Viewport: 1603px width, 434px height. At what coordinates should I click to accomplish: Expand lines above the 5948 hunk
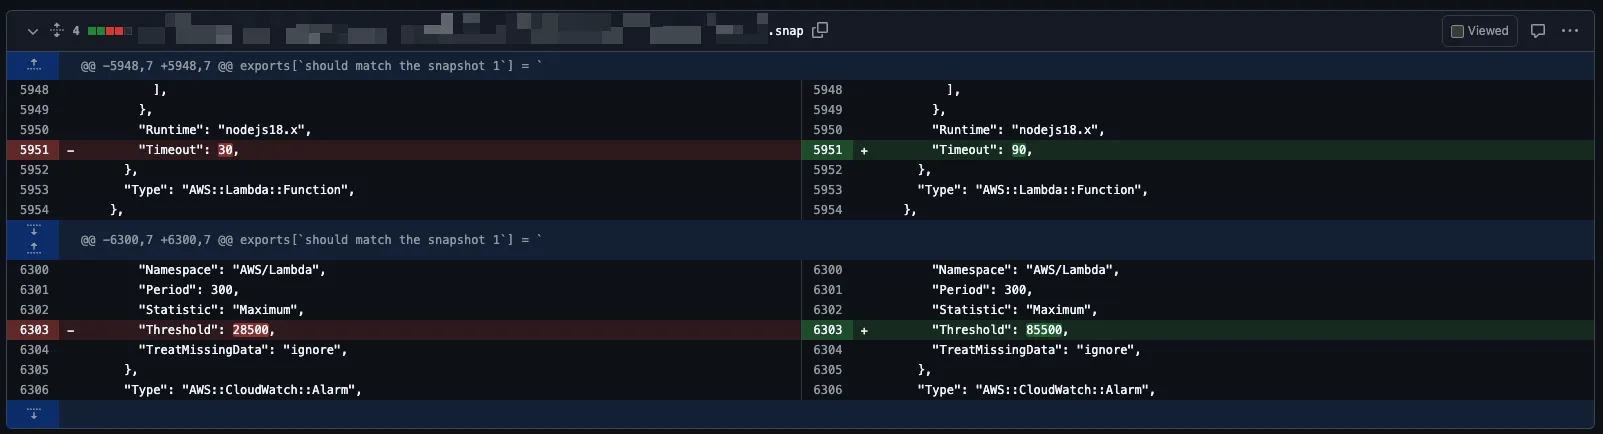coord(33,66)
